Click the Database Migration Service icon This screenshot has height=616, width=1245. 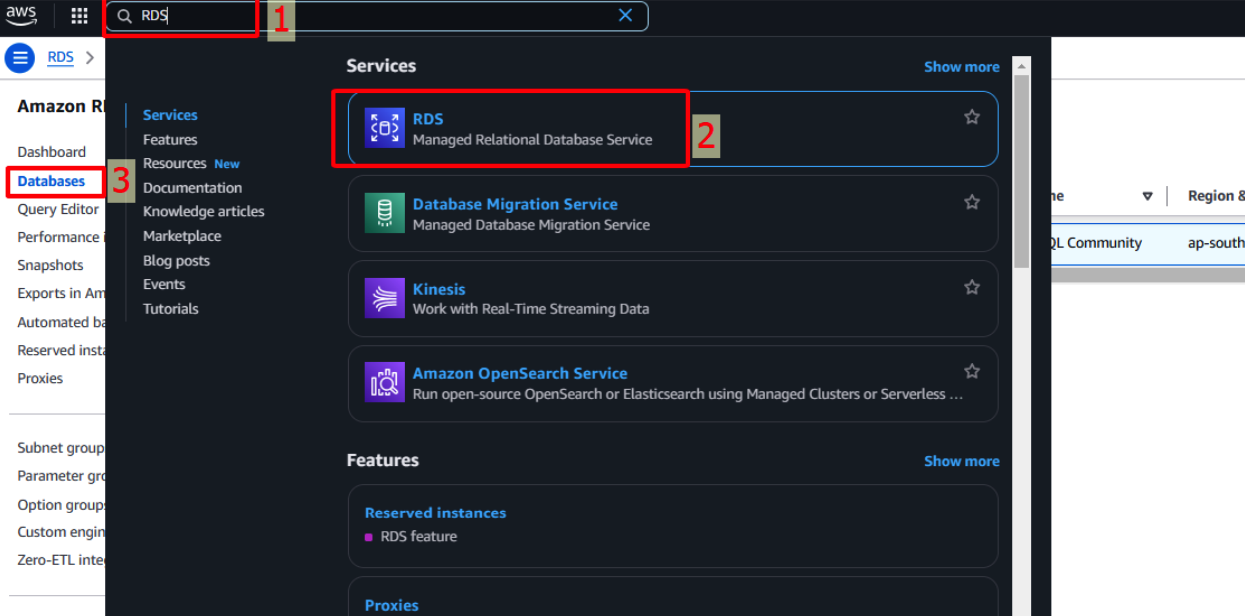(x=385, y=213)
